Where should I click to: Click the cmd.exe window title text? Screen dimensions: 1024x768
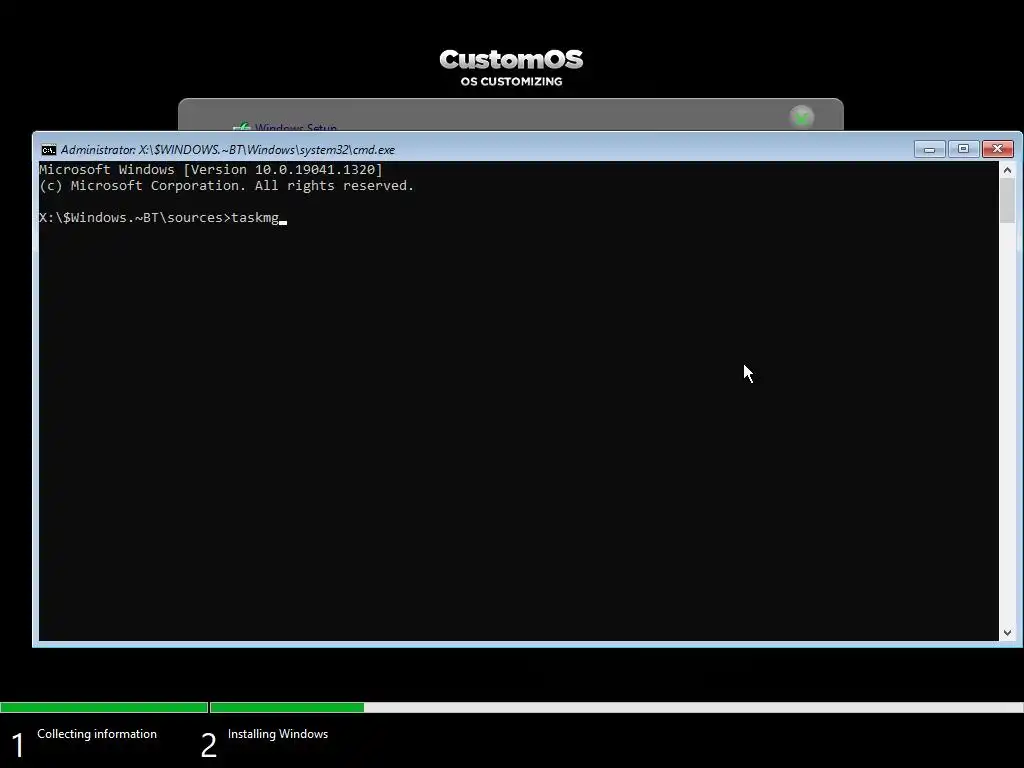pos(228,150)
